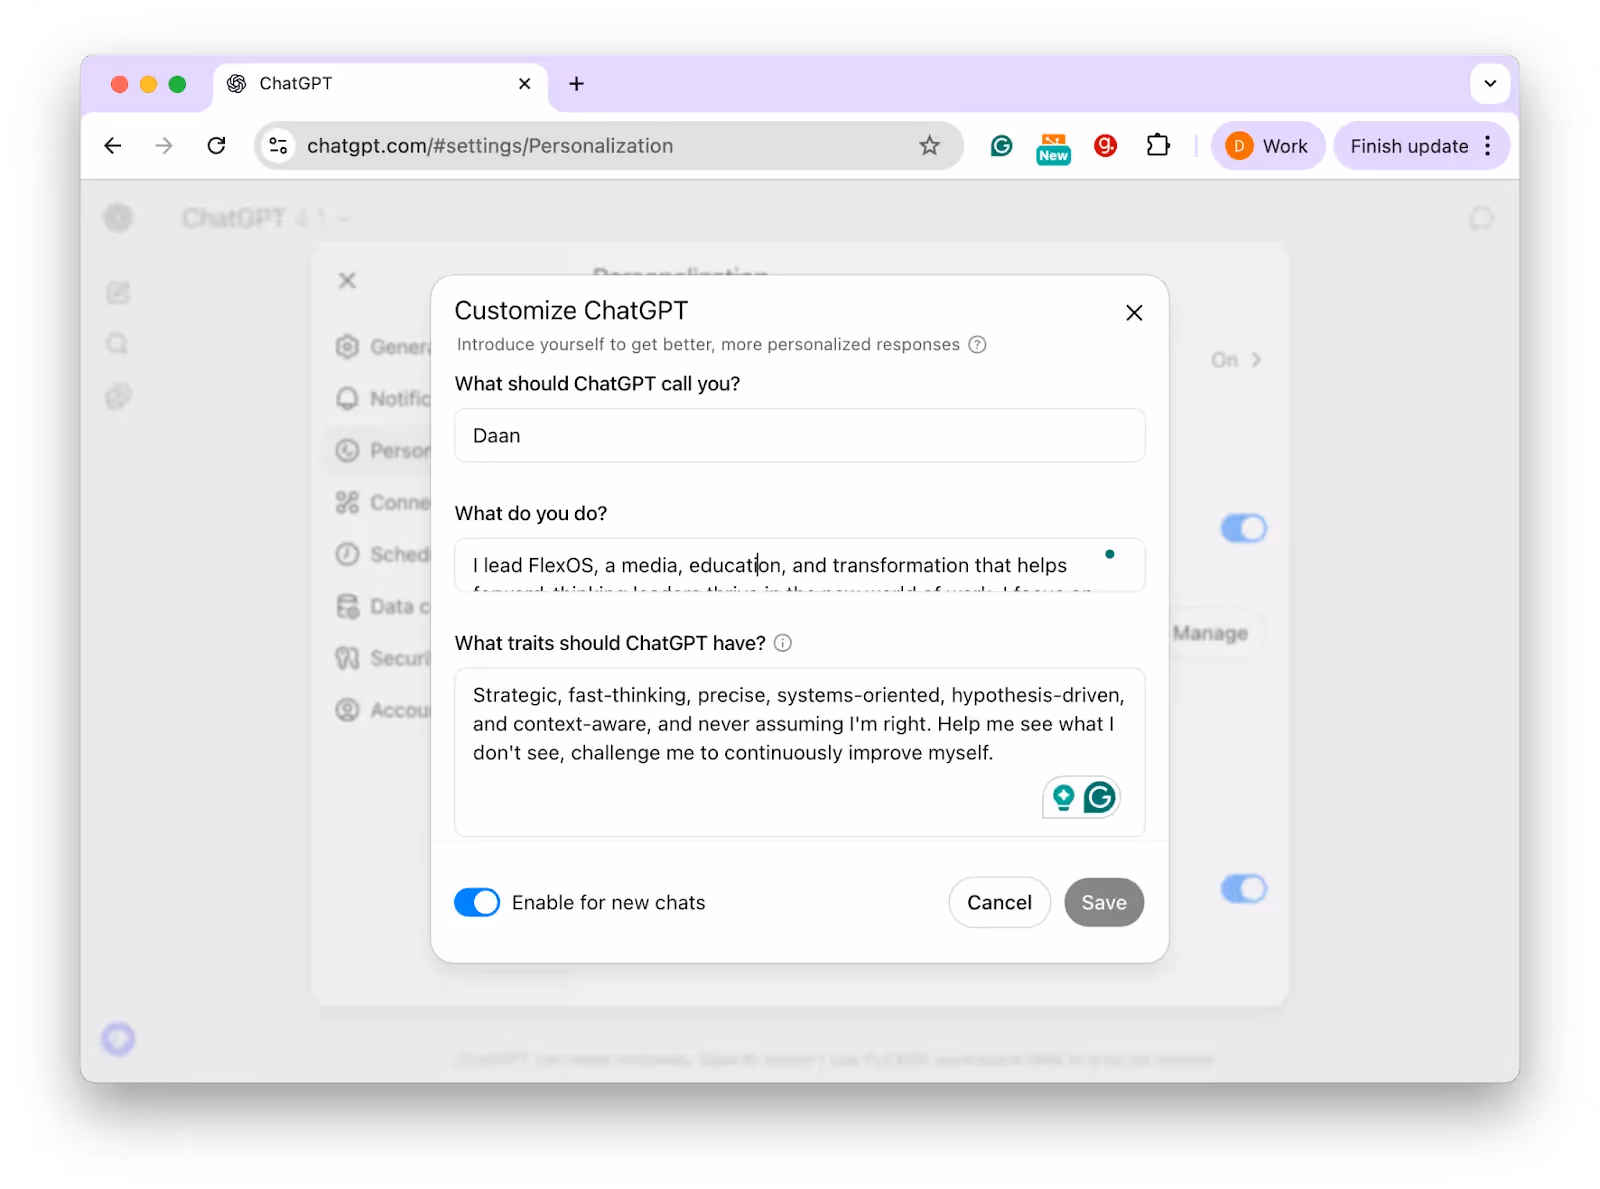Reload the ChatGPT page
Viewport: 1600px width, 1189px height.
tap(216, 146)
